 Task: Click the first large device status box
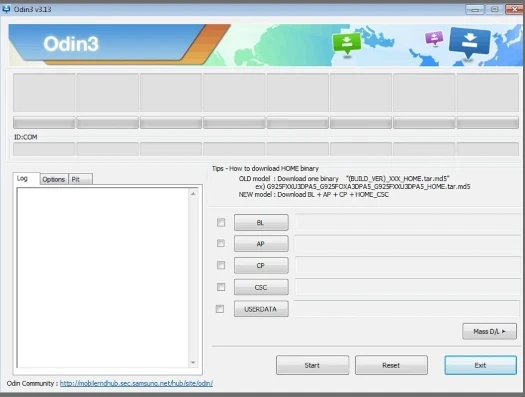(44, 93)
